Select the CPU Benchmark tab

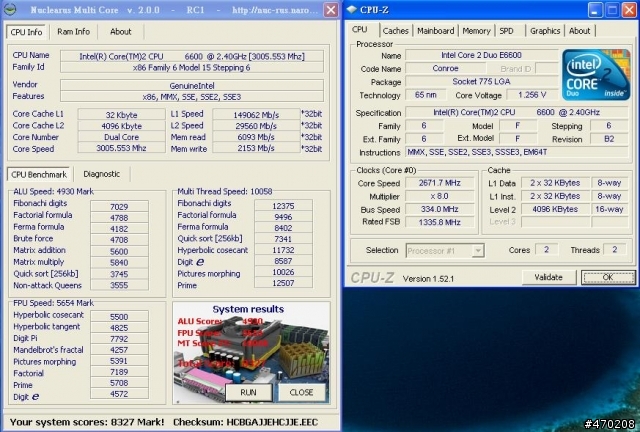pyautogui.click(x=39, y=174)
